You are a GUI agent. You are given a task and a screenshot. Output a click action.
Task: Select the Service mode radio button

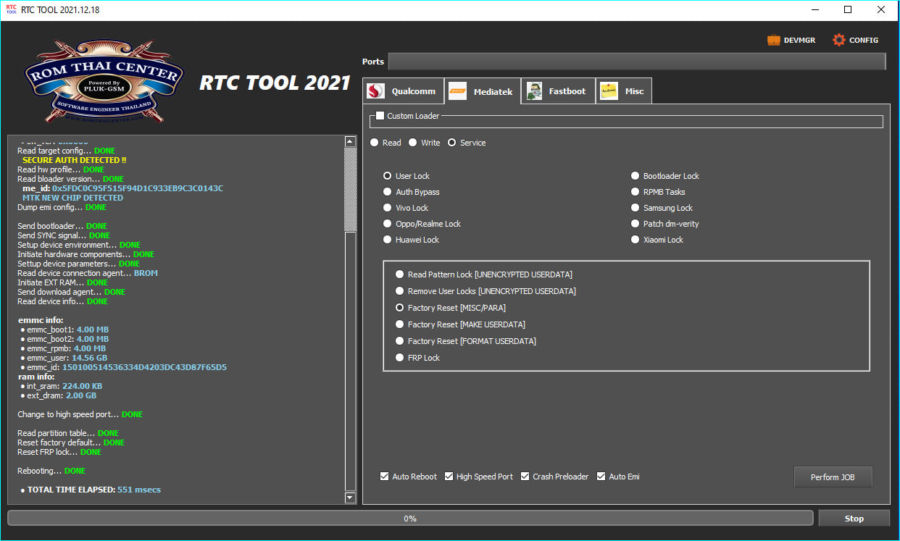point(452,143)
